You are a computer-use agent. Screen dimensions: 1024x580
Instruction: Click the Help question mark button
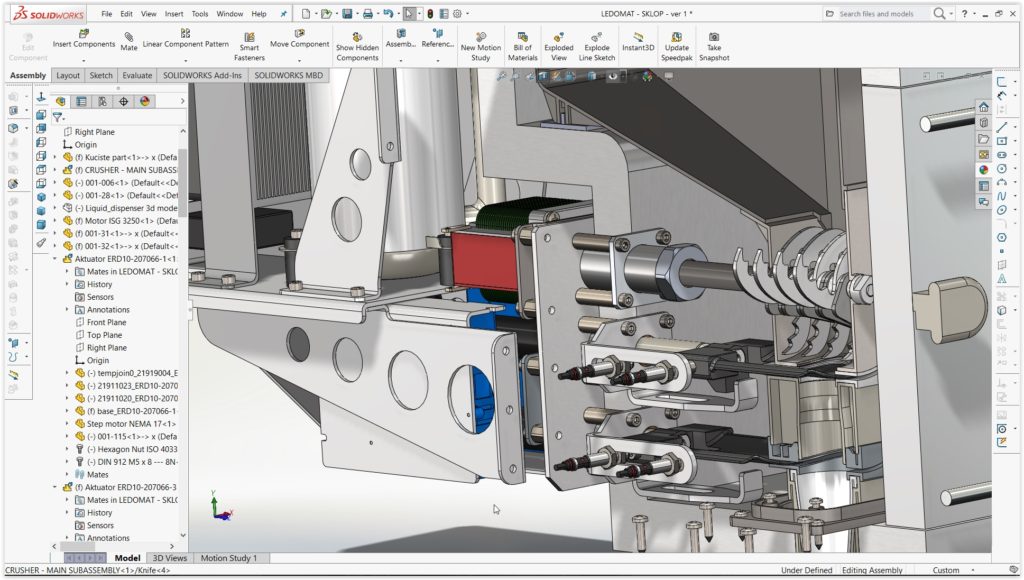964,13
